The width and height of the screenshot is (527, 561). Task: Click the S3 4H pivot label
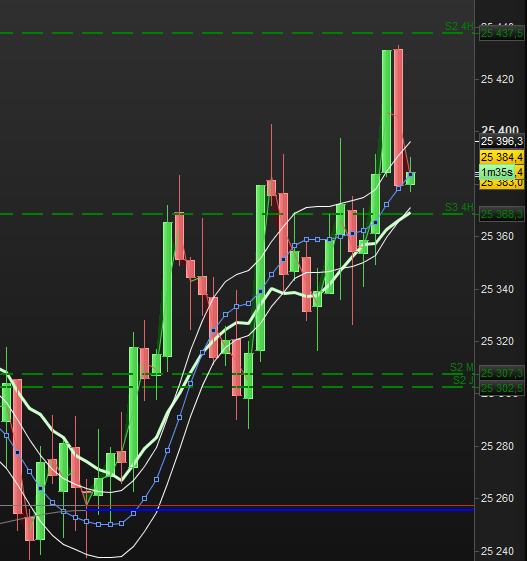pyautogui.click(x=459, y=207)
